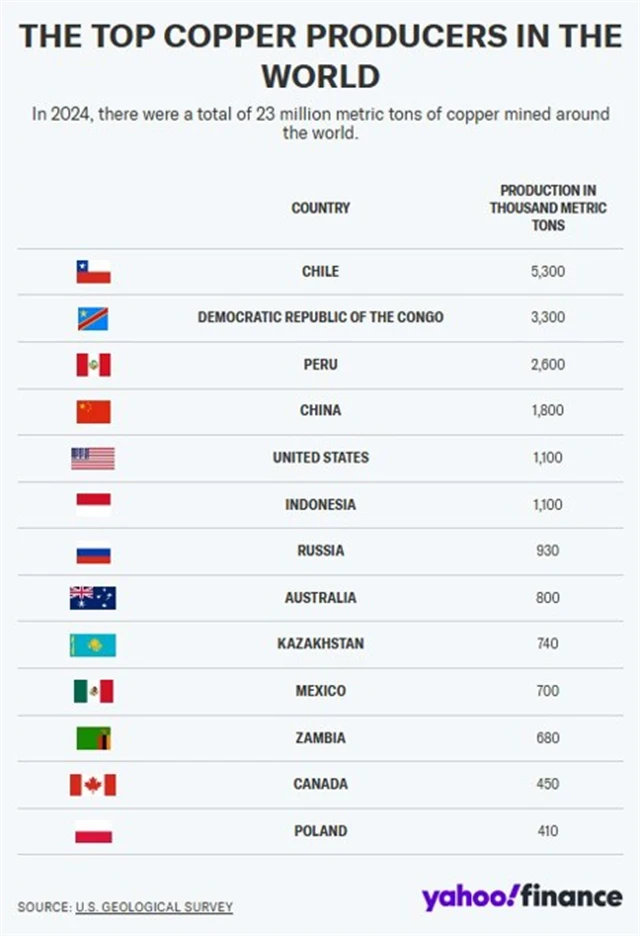Click the COUNTRY column header
The image size is (640, 936).
pyautogui.click(x=320, y=208)
